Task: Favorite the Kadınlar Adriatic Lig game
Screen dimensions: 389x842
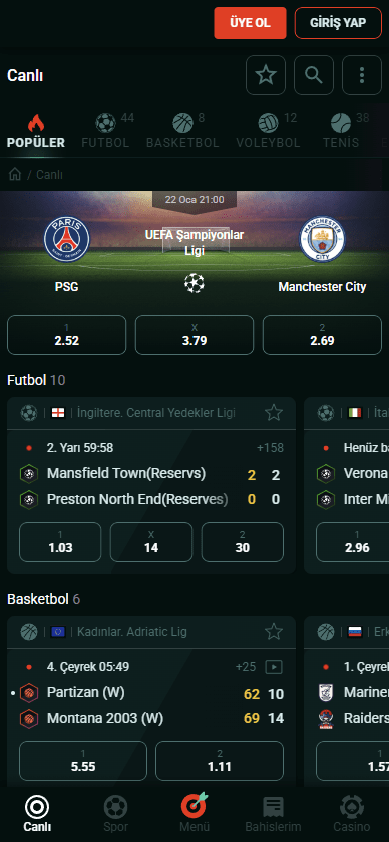Action: (274, 632)
